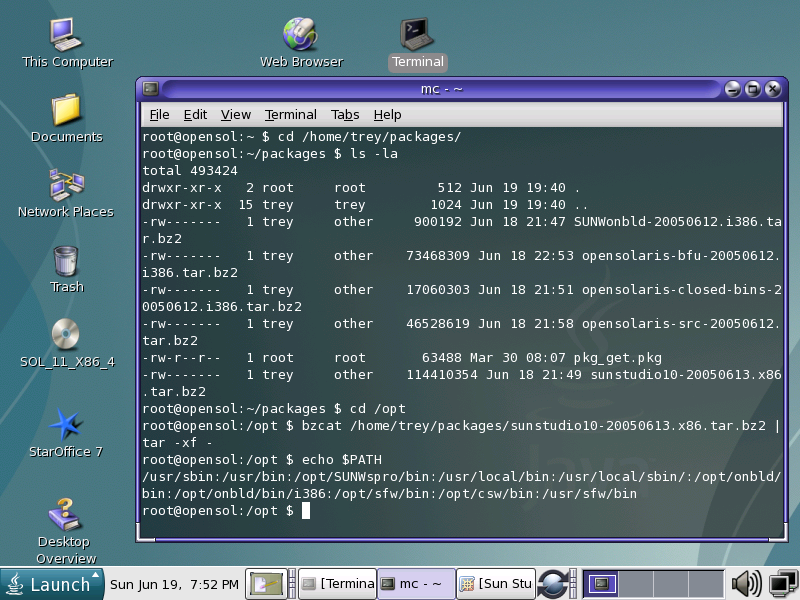Switch to the third workspace in pager
The width and height of the screenshot is (800, 600).
tap(670, 583)
